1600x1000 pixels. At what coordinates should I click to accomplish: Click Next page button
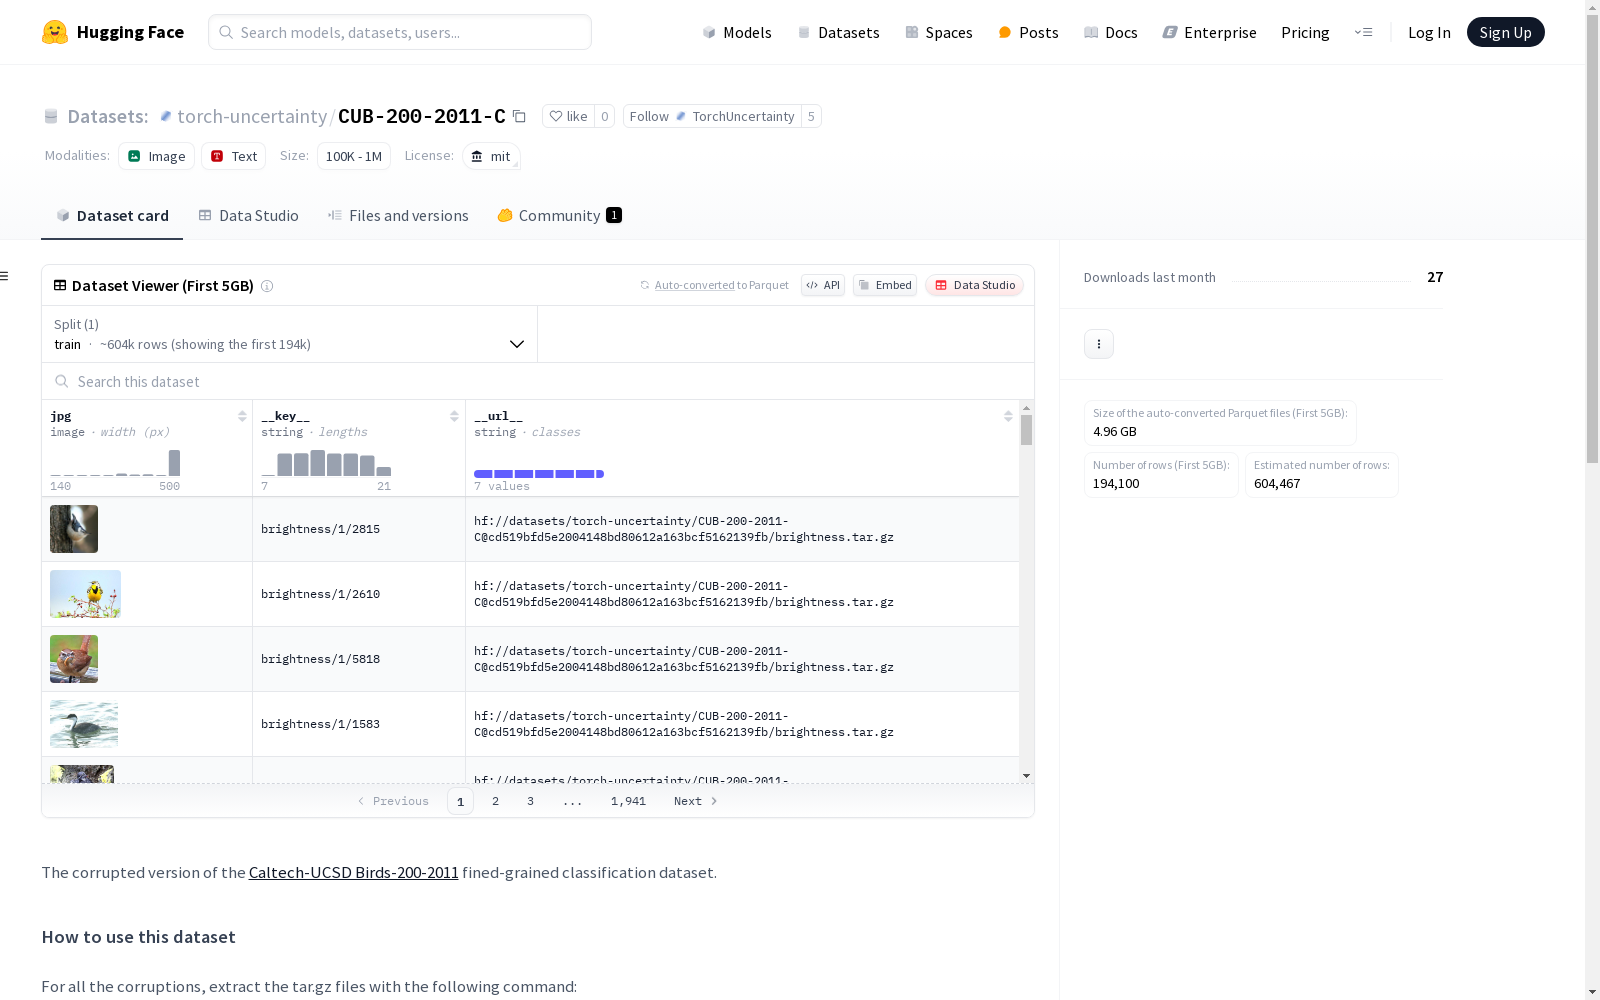[x=695, y=801]
